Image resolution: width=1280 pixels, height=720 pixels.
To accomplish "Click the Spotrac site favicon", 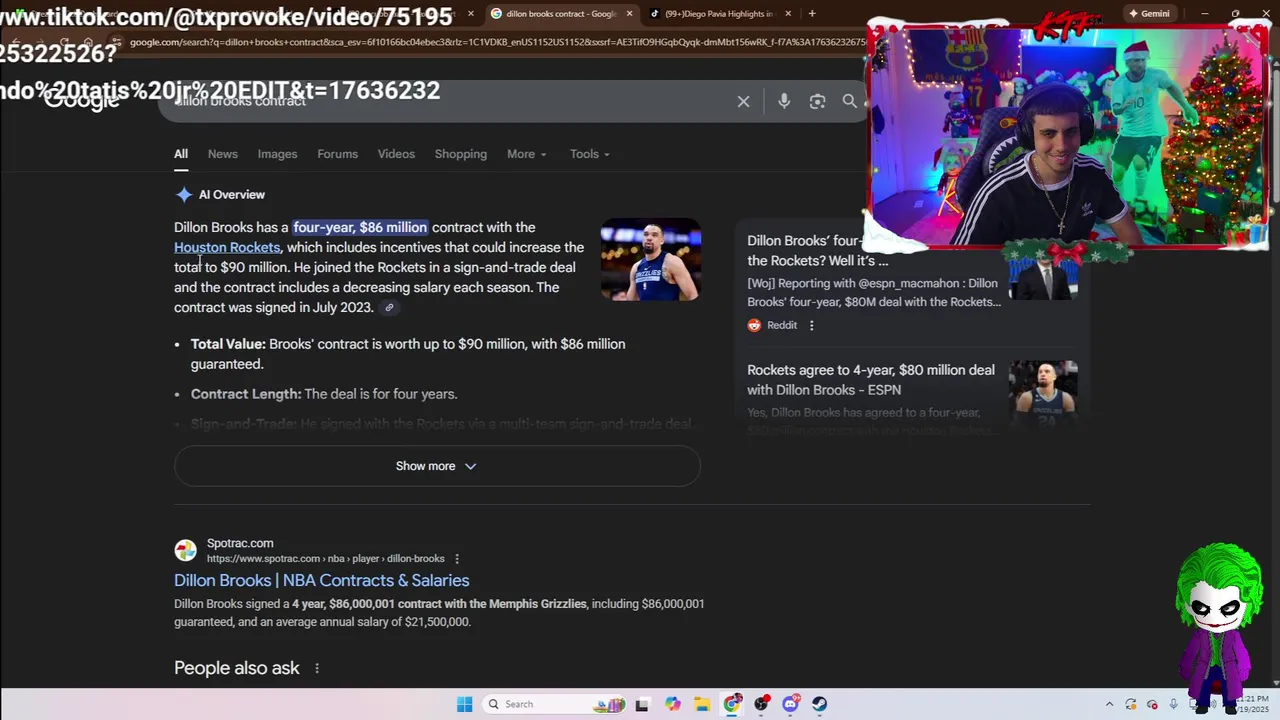I will (185, 550).
